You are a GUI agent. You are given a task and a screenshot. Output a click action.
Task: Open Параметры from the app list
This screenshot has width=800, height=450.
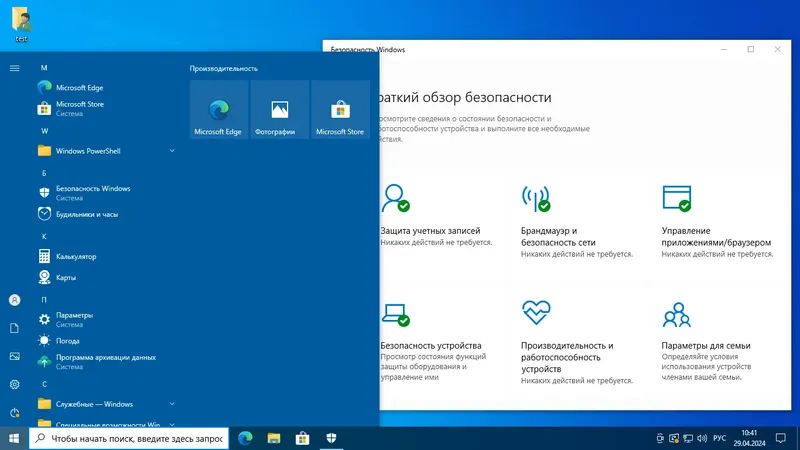tap(106, 319)
